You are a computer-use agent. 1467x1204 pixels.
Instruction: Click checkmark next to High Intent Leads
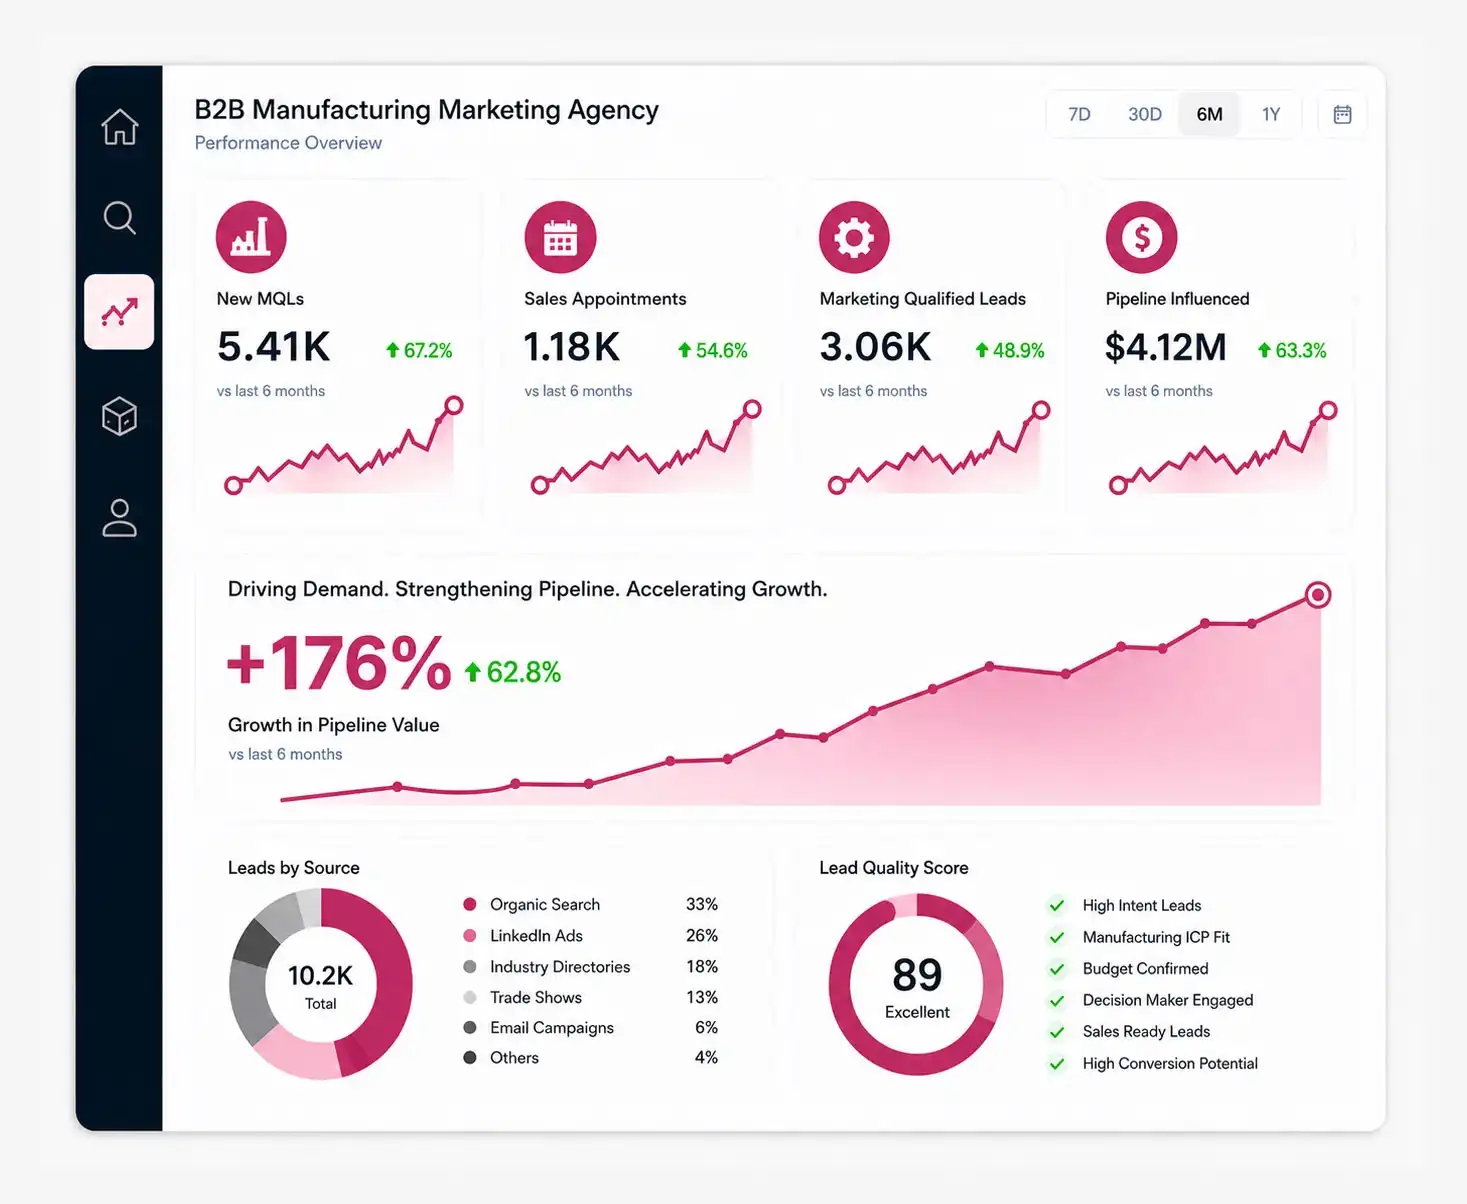pyautogui.click(x=1056, y=905)
